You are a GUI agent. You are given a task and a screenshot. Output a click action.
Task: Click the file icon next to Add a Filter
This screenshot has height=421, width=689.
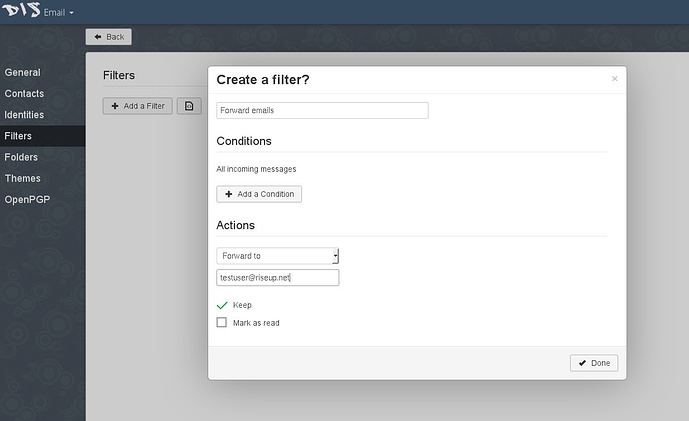pyautogui.click(x=189, y=106)
